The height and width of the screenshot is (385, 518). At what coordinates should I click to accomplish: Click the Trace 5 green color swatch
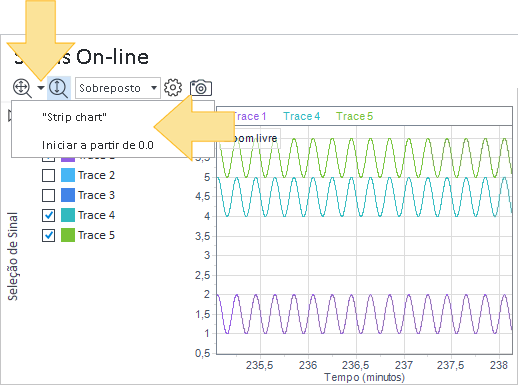point(68,235)
